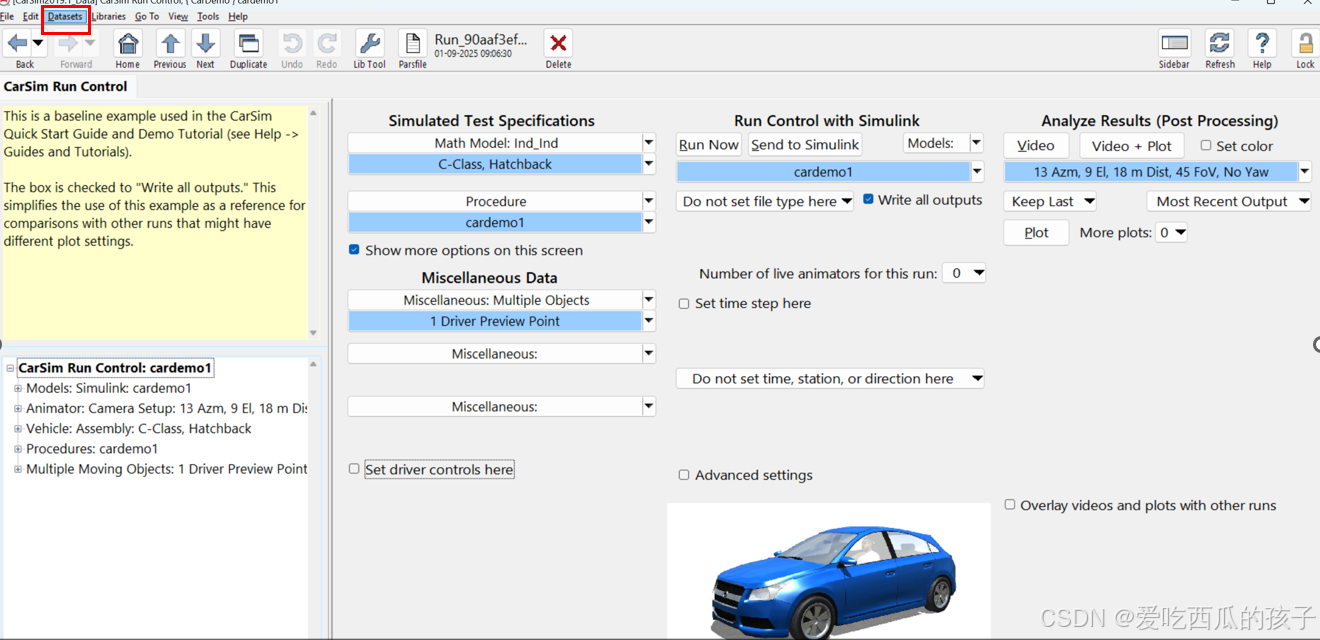Click the notes panel scroll-down arrow
This screenshot has height=640, width=1320.
point(313,333)
